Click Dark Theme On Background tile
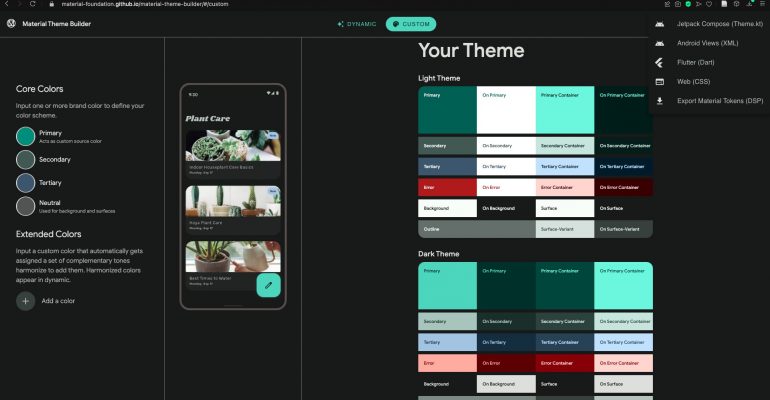770x400 pixels. (506, 384)
